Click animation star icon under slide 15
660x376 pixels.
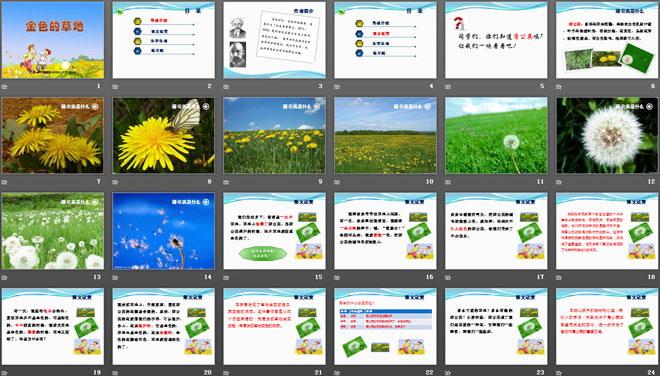(x=226, y=277)
